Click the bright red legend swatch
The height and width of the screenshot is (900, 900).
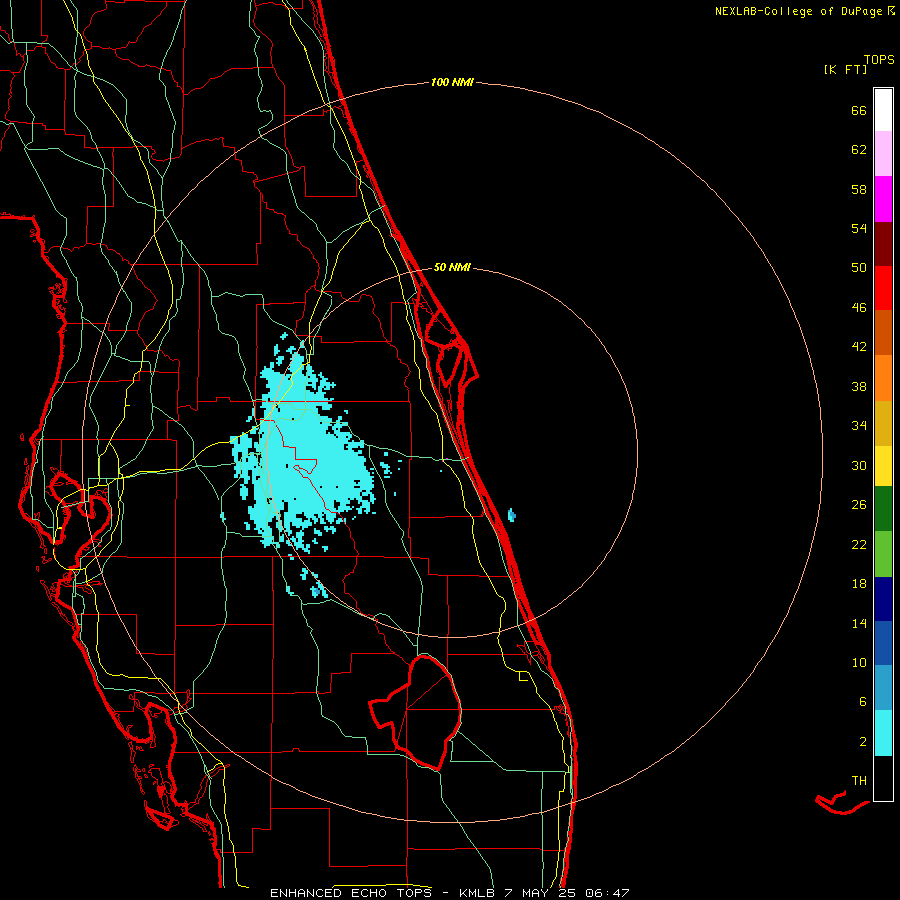(x=883, y=288)
